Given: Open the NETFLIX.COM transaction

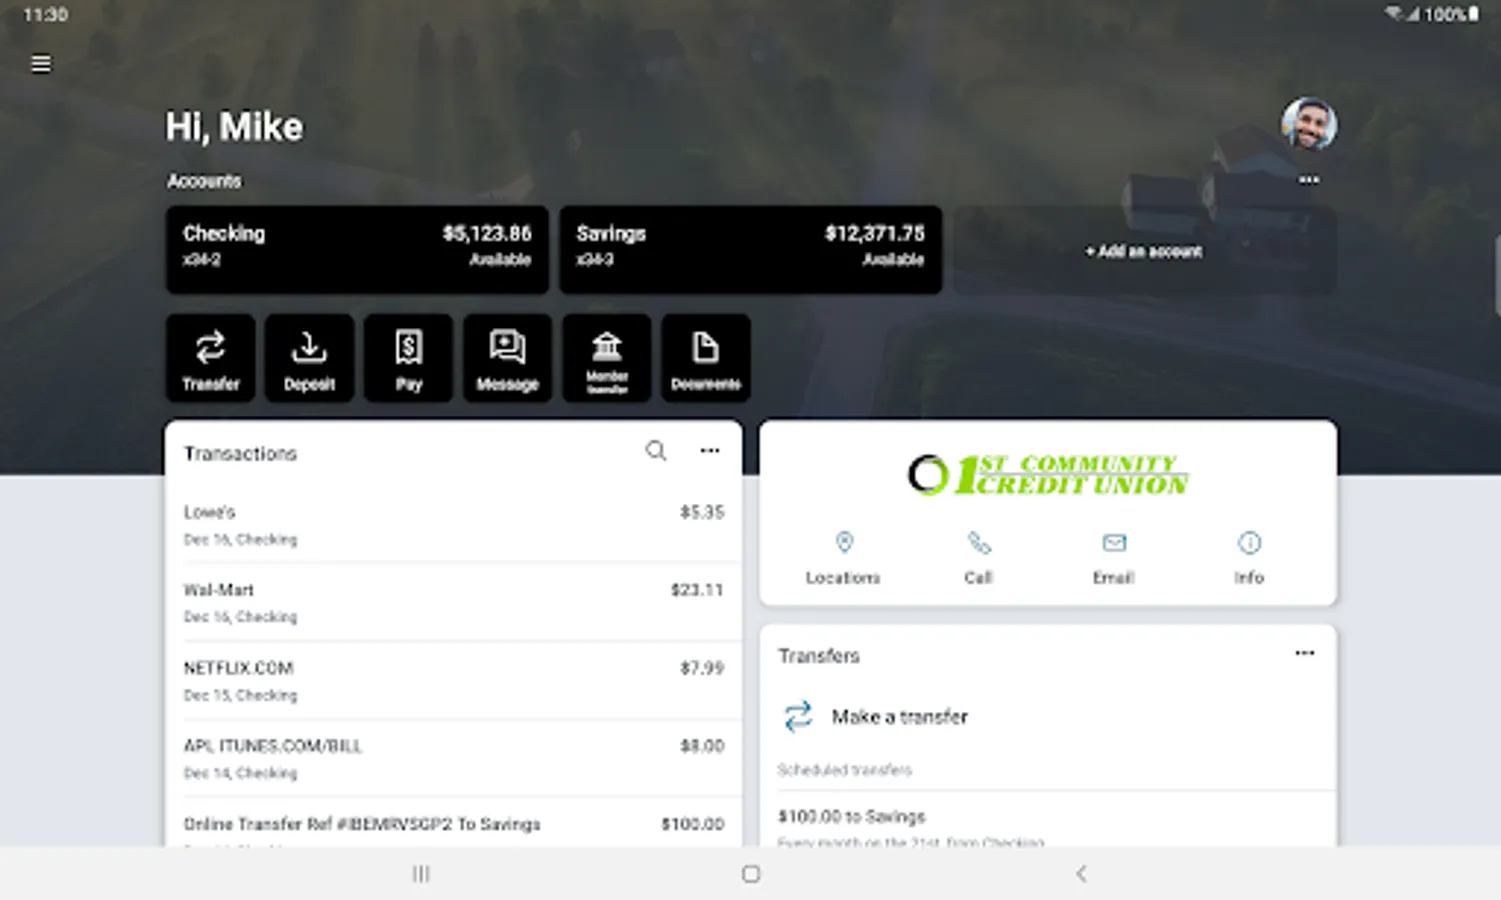Looking at the screenshot, I should point(453,680).
